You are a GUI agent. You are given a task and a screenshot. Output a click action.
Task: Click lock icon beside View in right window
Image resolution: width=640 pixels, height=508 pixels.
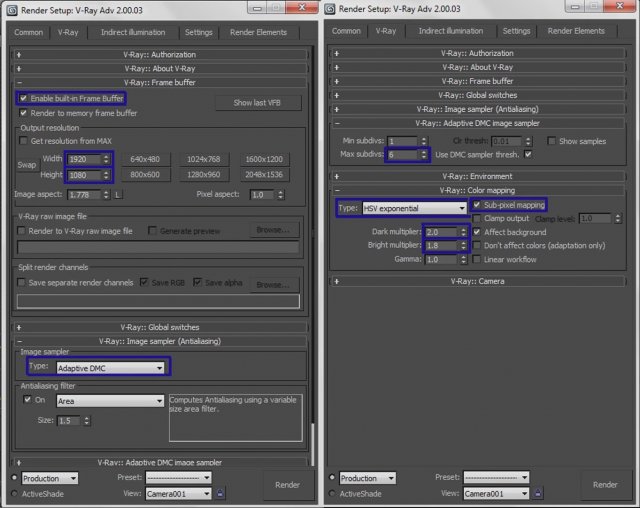tap(538, 493)
